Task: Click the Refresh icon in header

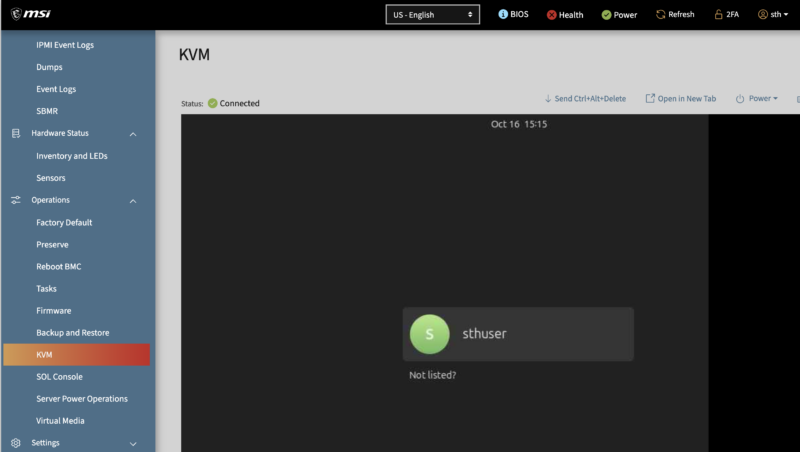Action: pyautogui.click(x=661, y=14)
